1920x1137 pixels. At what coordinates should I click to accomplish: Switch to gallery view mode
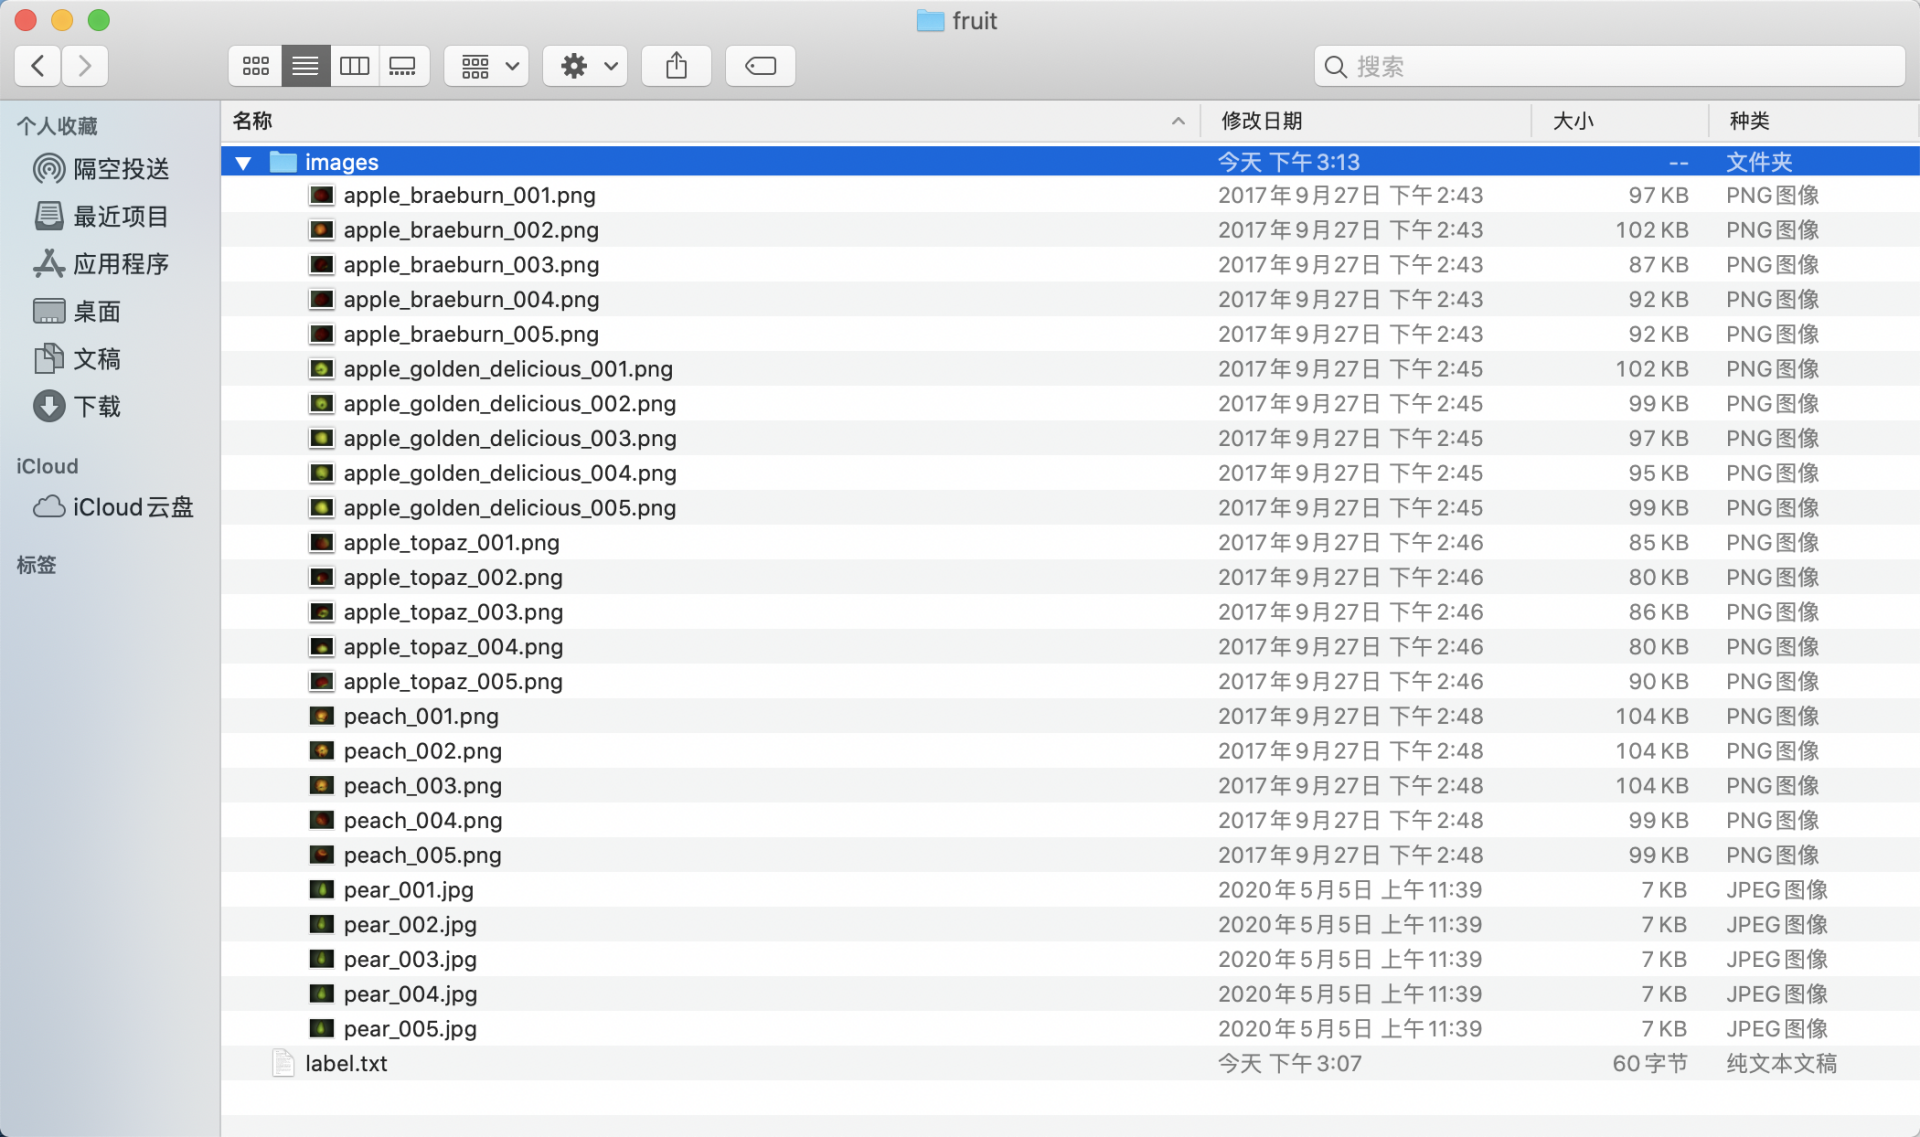pos(403,66)
